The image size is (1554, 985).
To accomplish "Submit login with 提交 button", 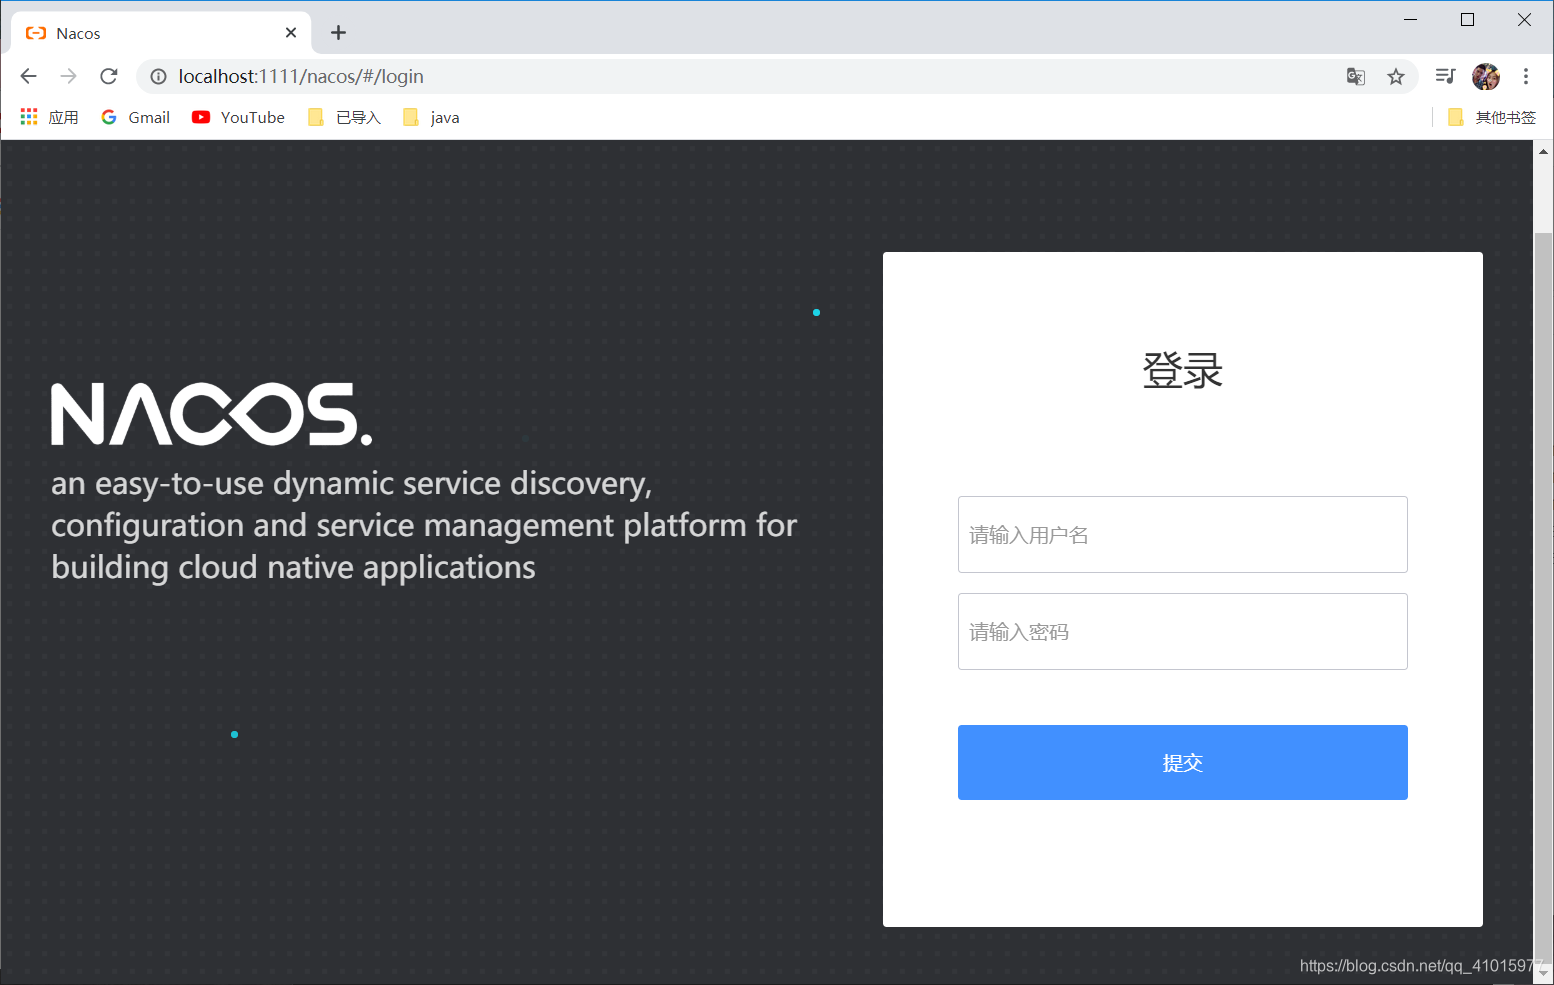I will click(1182, 762).
